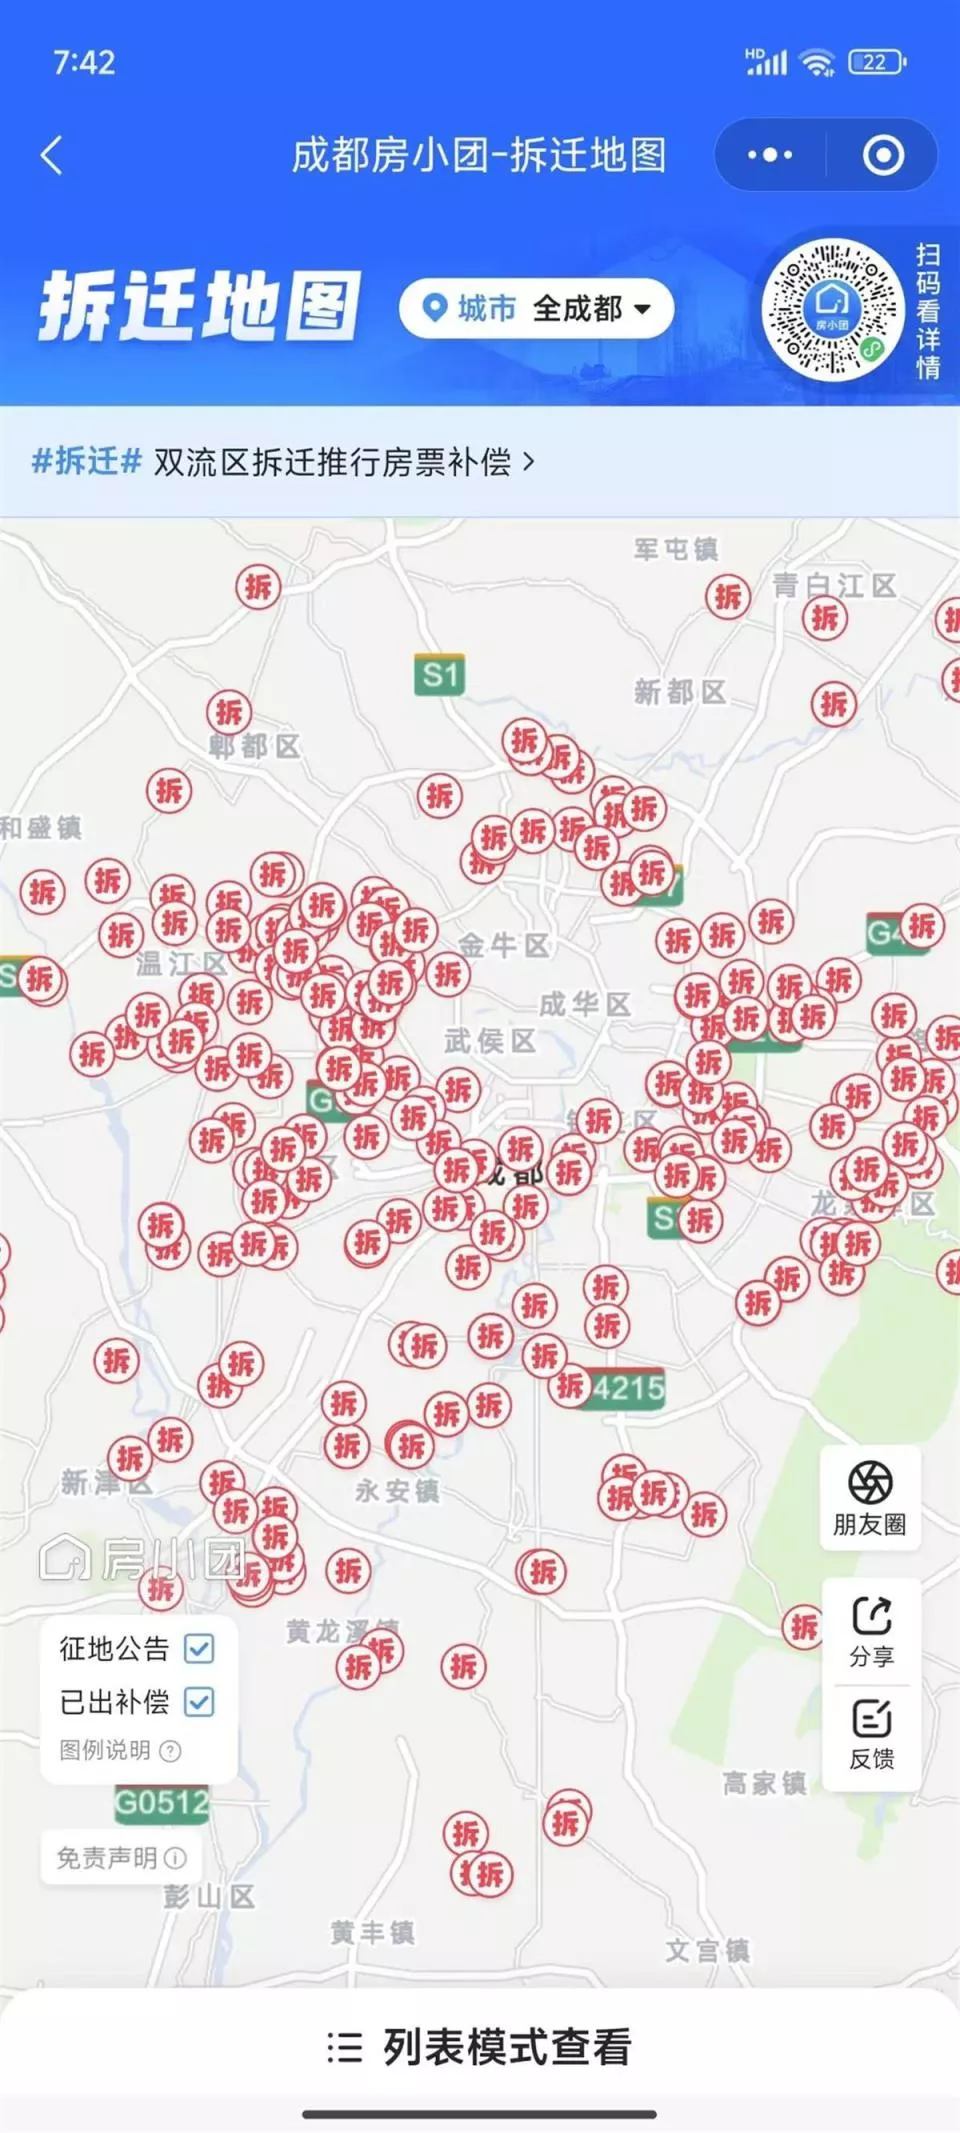Uncheck the 已出补偿 checkbox
The image size is (960, 2133).
(x=199, y=1701)
